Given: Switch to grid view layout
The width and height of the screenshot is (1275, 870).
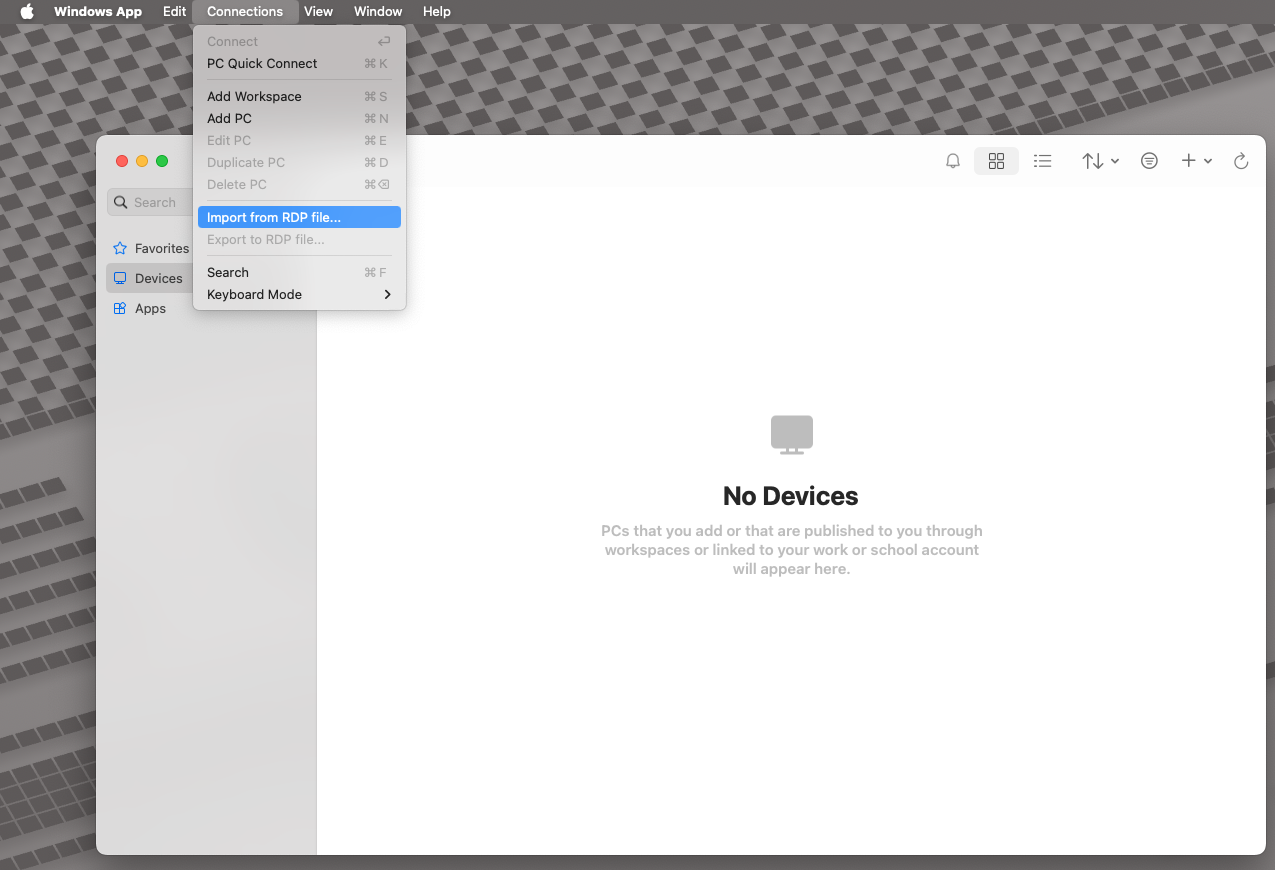Looking at the screenshot, I should pos(996,161).
